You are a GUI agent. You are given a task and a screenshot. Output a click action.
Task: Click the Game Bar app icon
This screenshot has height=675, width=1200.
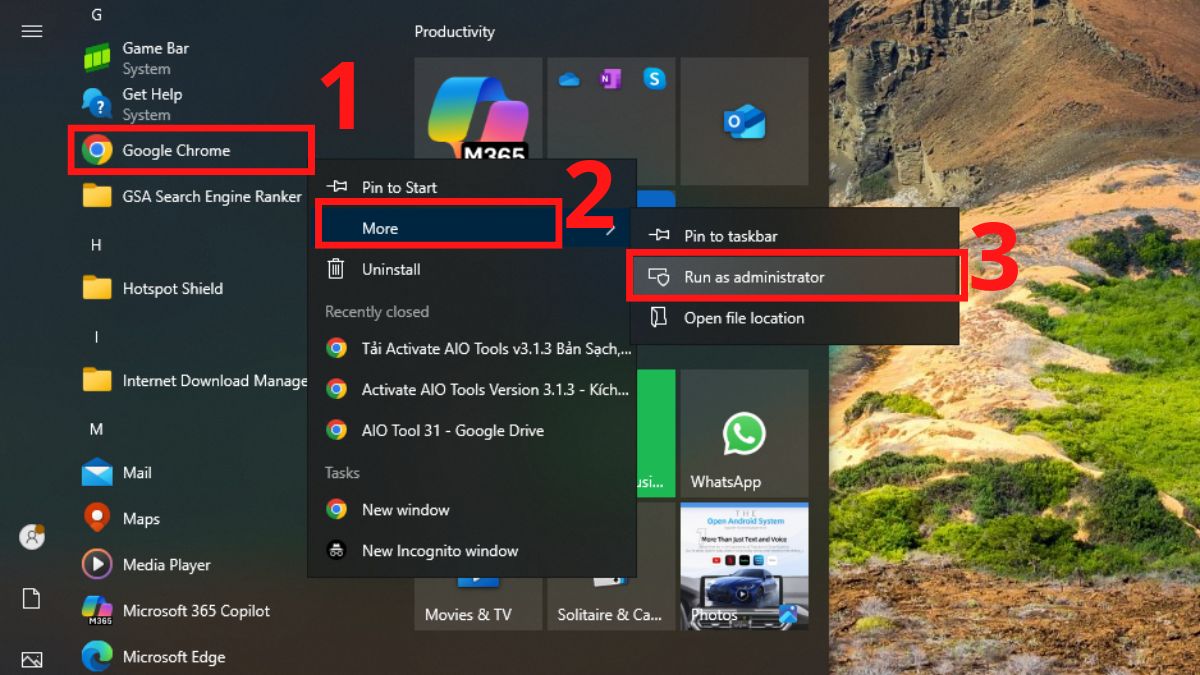(x=97, y=57)
